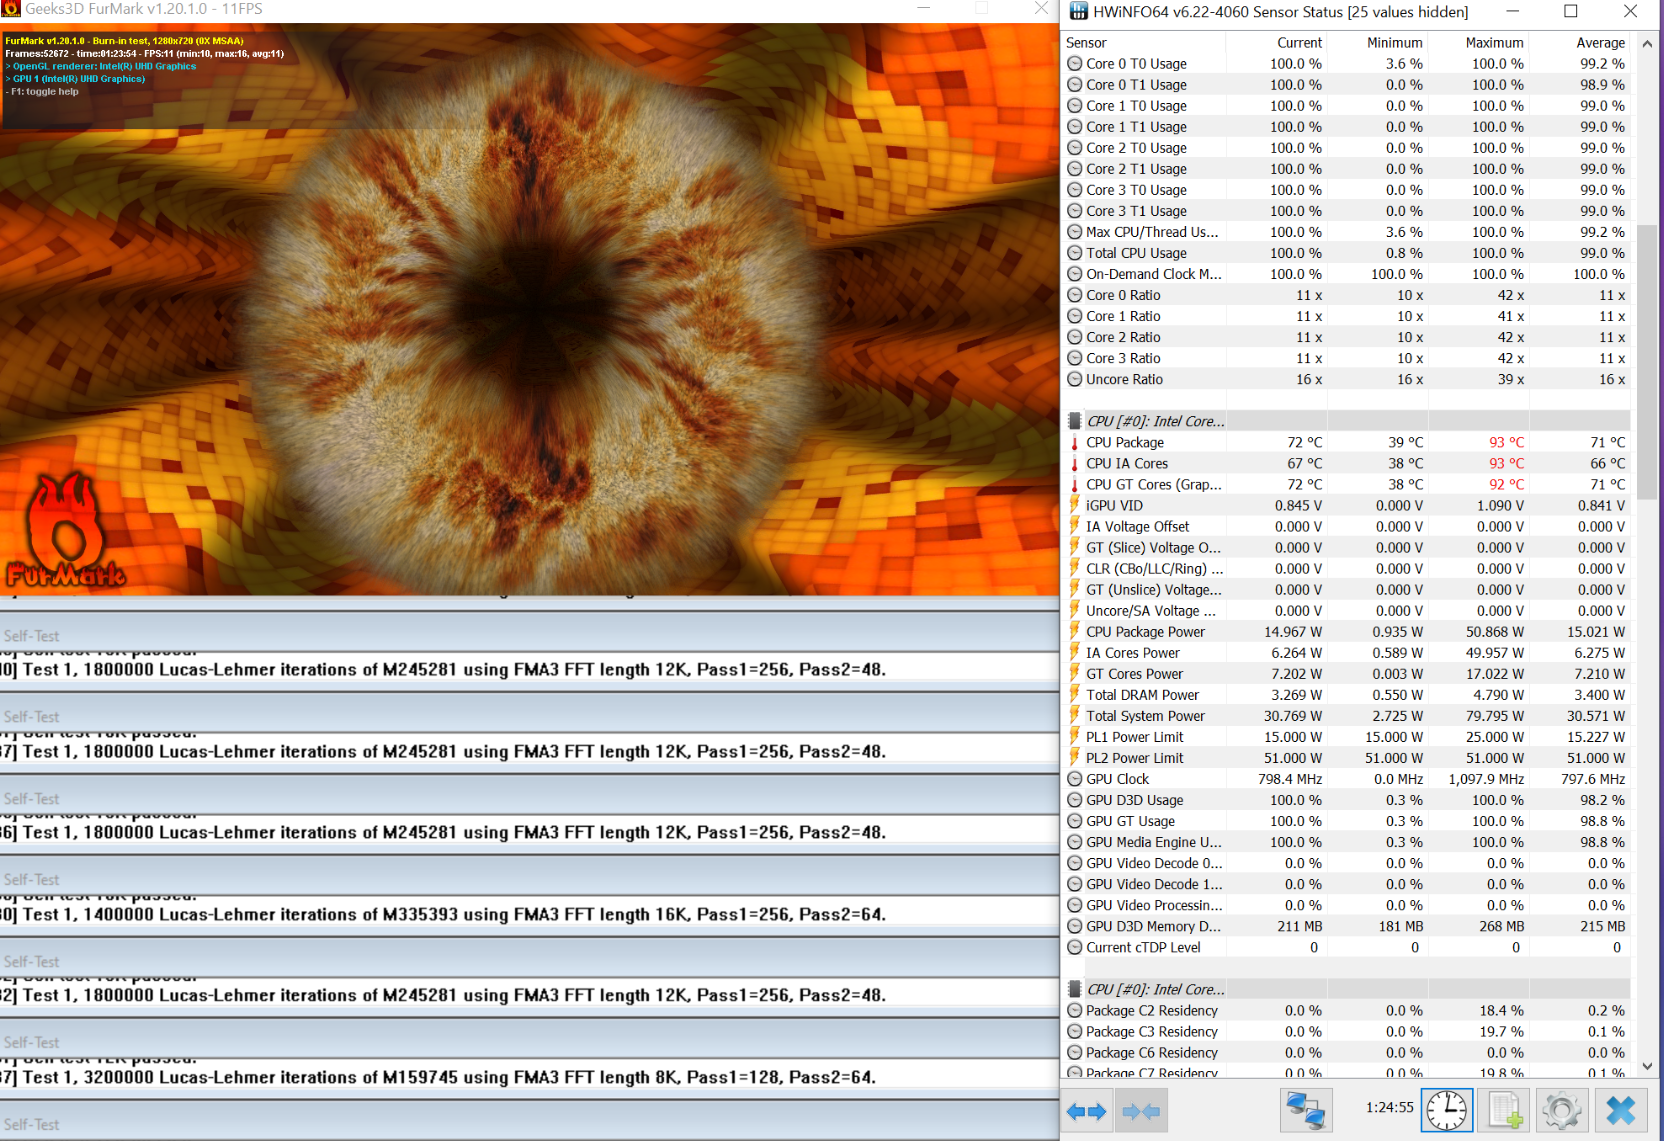Click the red 93 °C CPU Package maximum
1664x1141 pixels.
(x=1506, y=442)
